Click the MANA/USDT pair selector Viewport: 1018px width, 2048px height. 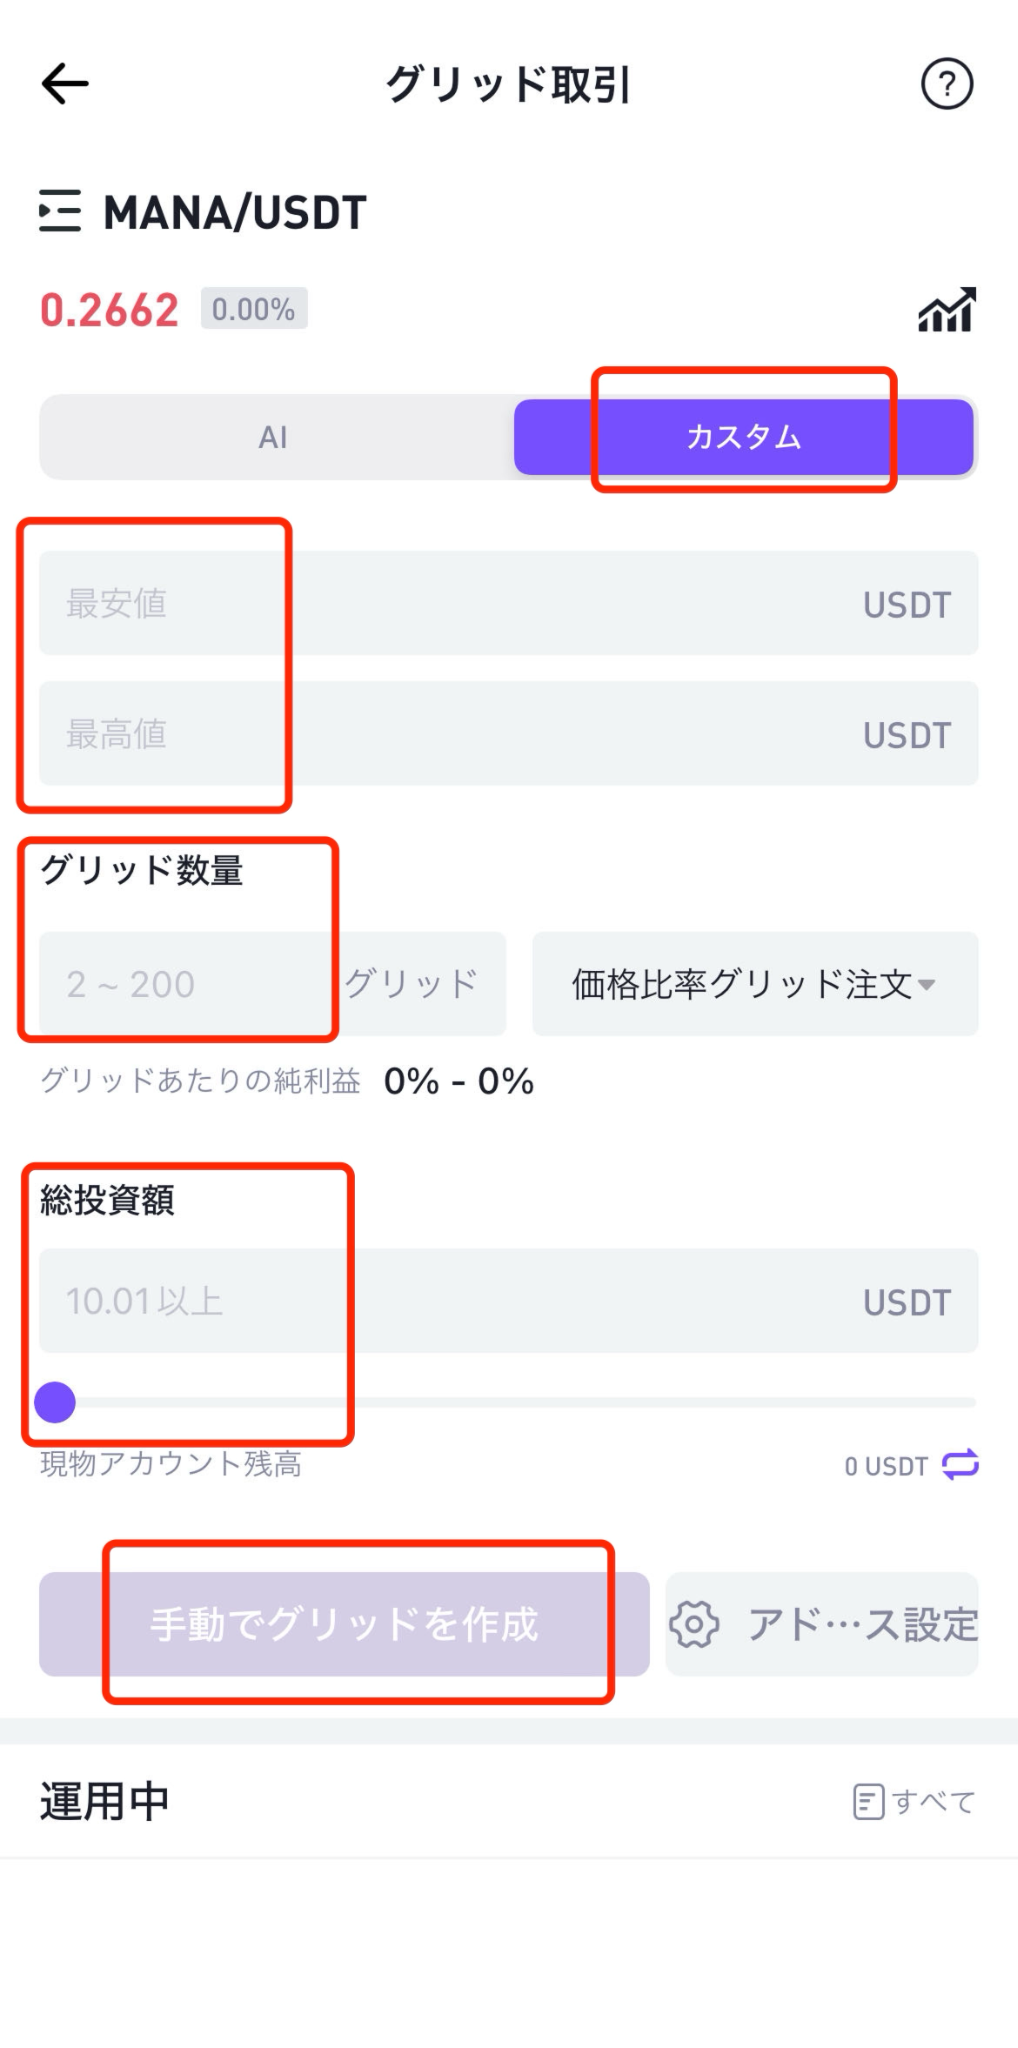(235, 212)
